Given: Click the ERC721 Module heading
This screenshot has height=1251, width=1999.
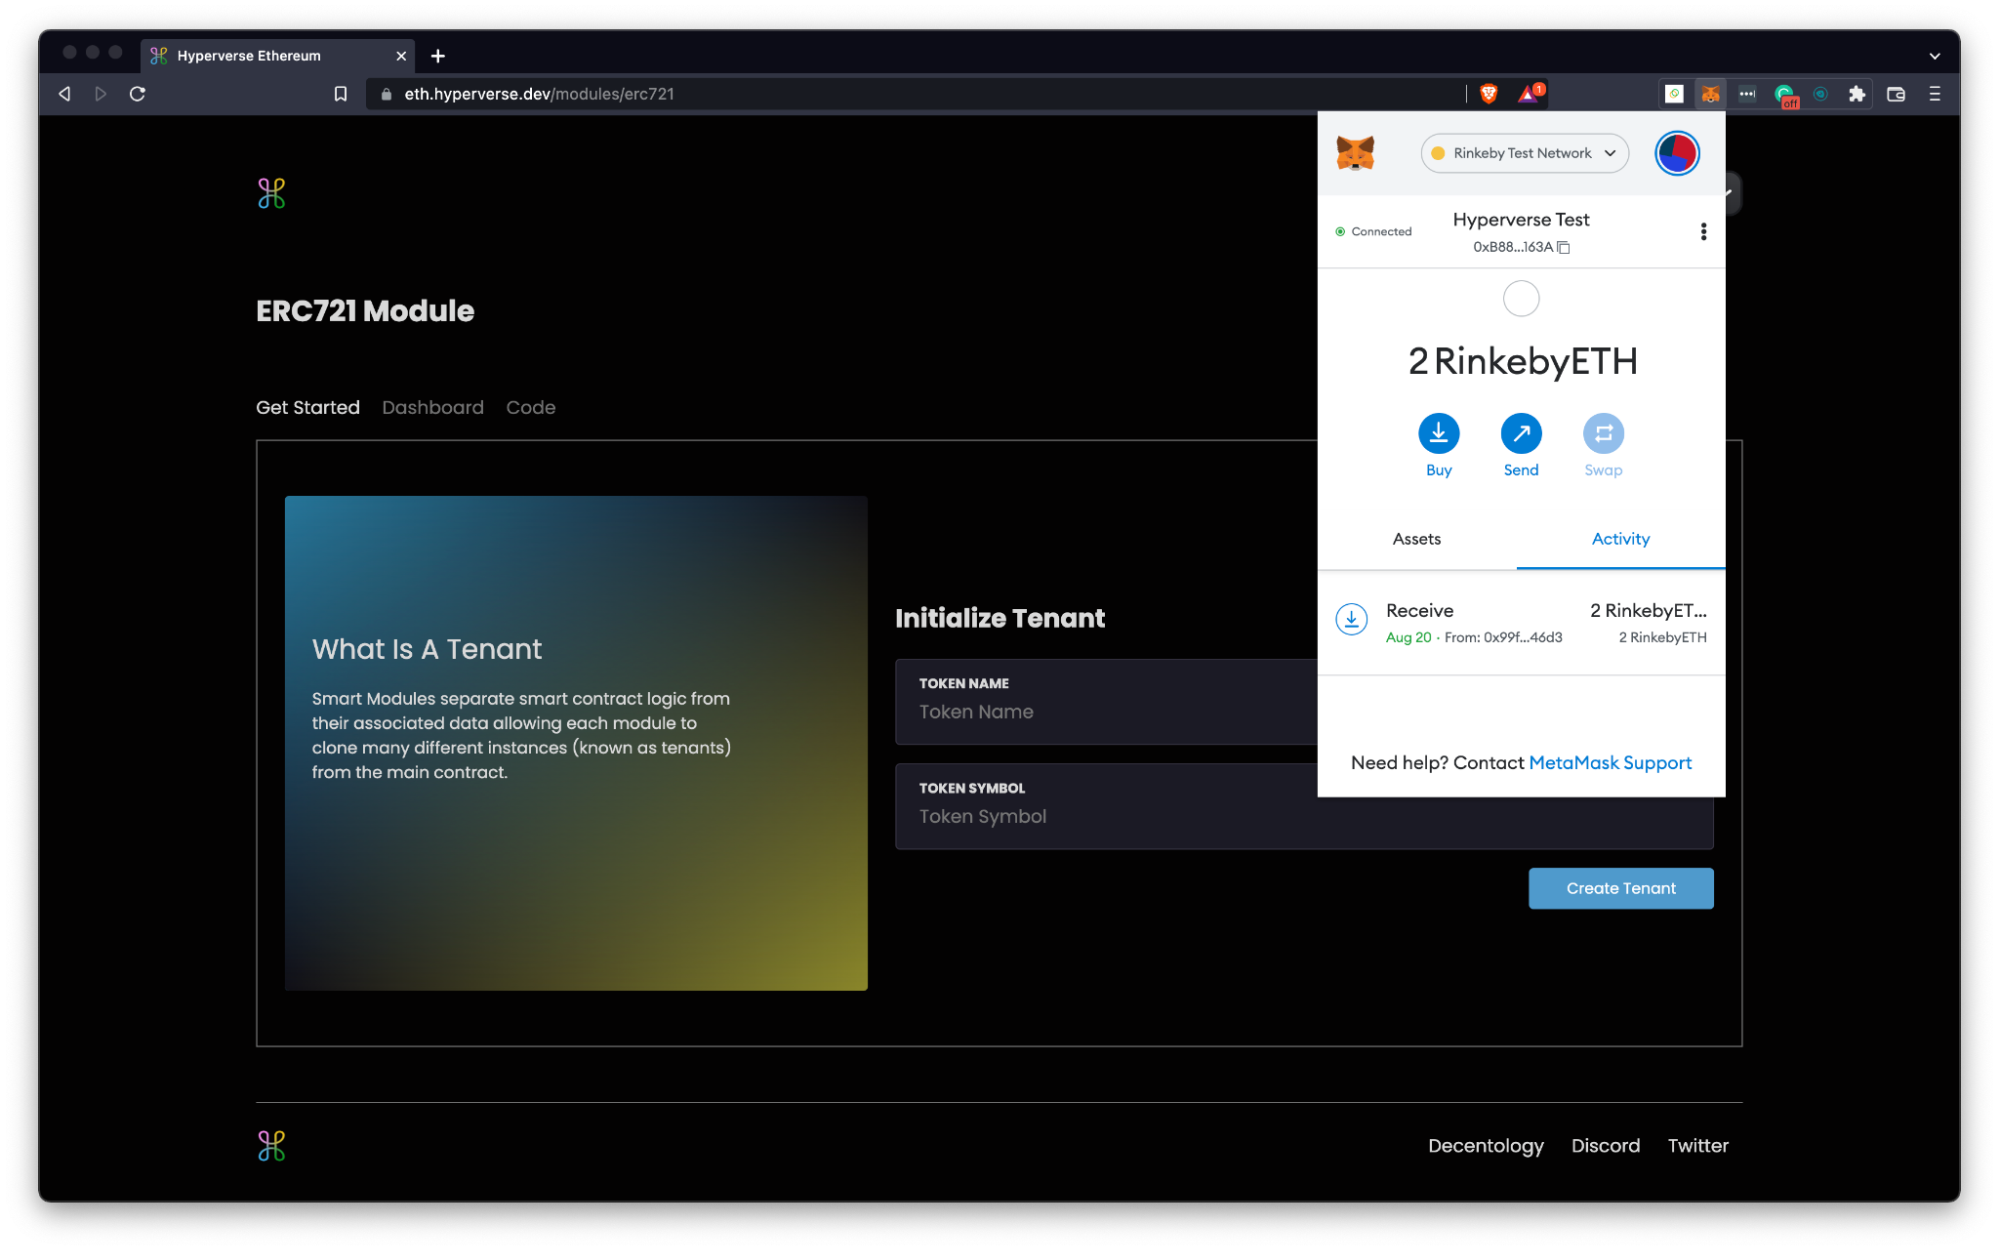Looking at the screenshot, I should [x=365, y=311].
